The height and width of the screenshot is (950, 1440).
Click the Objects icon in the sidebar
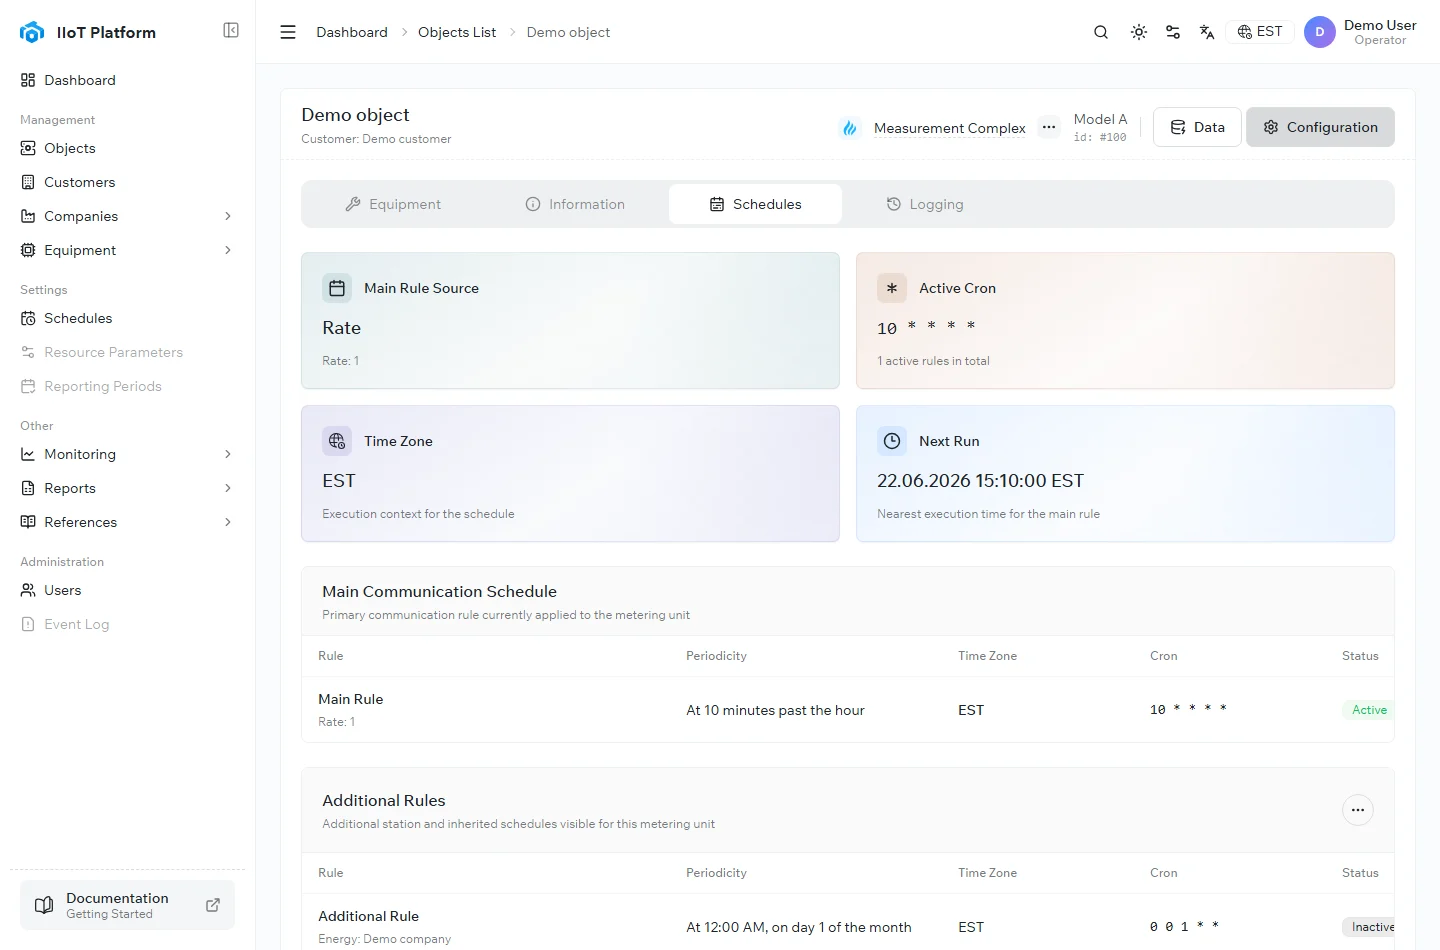coord(28,148)
